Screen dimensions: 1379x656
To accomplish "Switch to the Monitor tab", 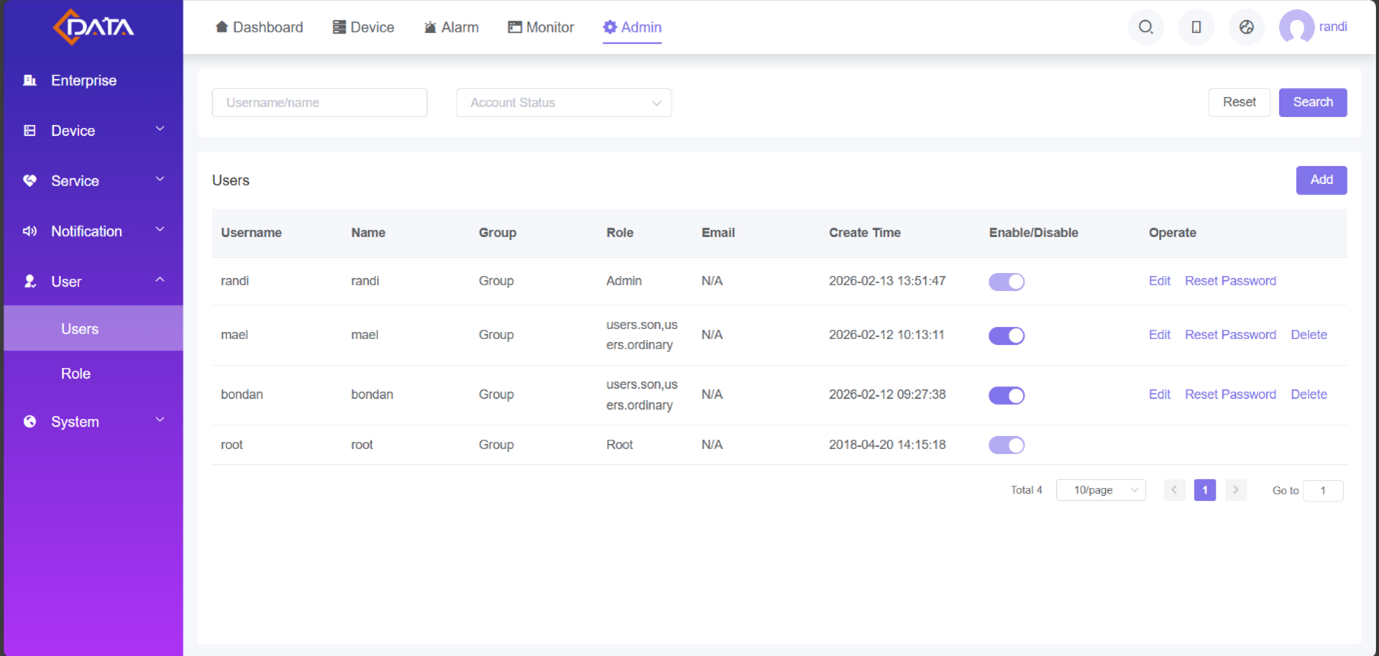I will pos(540,28).
